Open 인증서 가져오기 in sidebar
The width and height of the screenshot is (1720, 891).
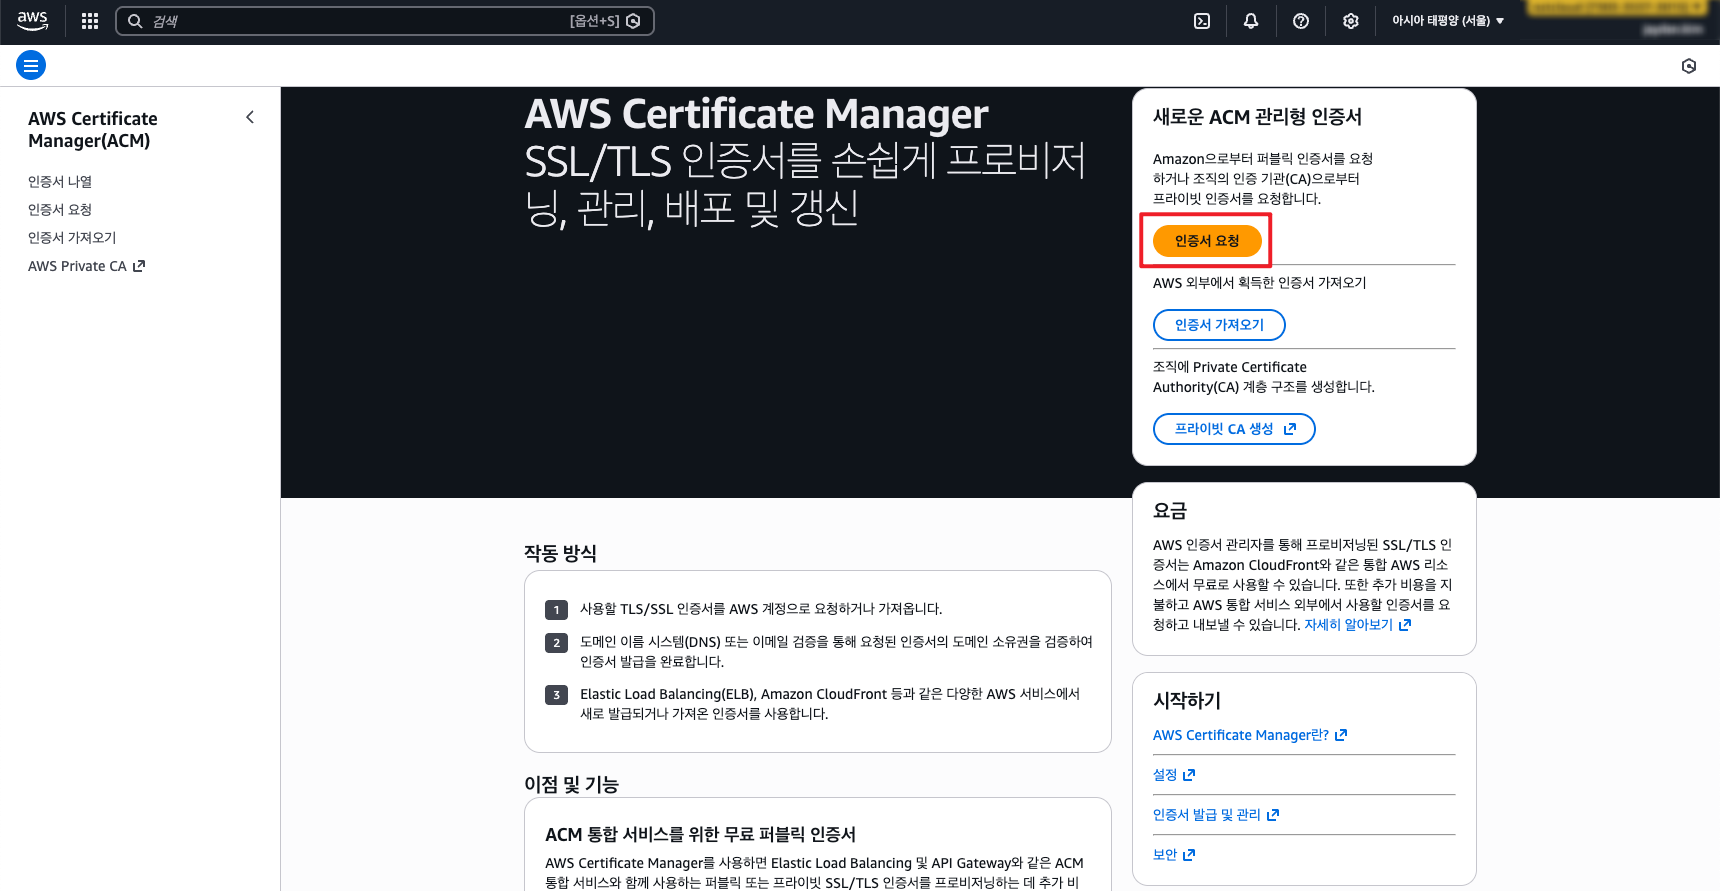coord(72,237)
